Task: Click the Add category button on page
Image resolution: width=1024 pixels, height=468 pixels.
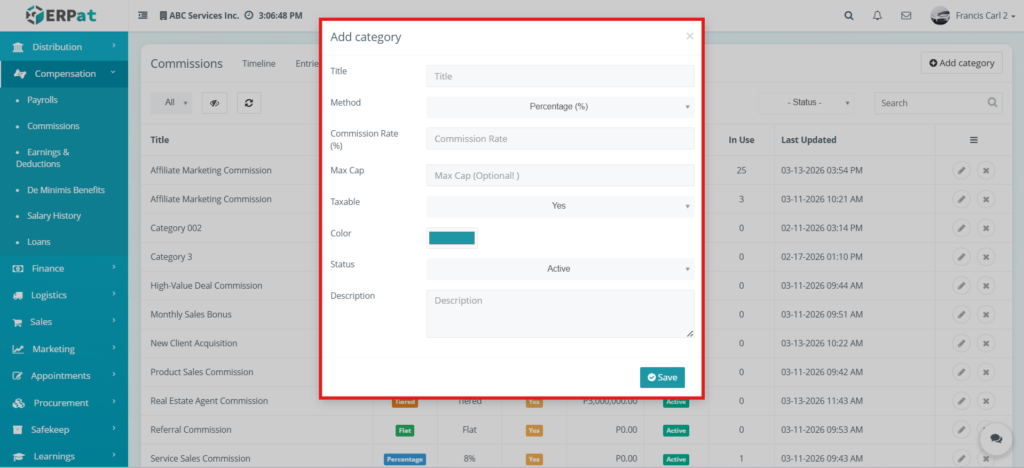Action: tap(961, 63)
